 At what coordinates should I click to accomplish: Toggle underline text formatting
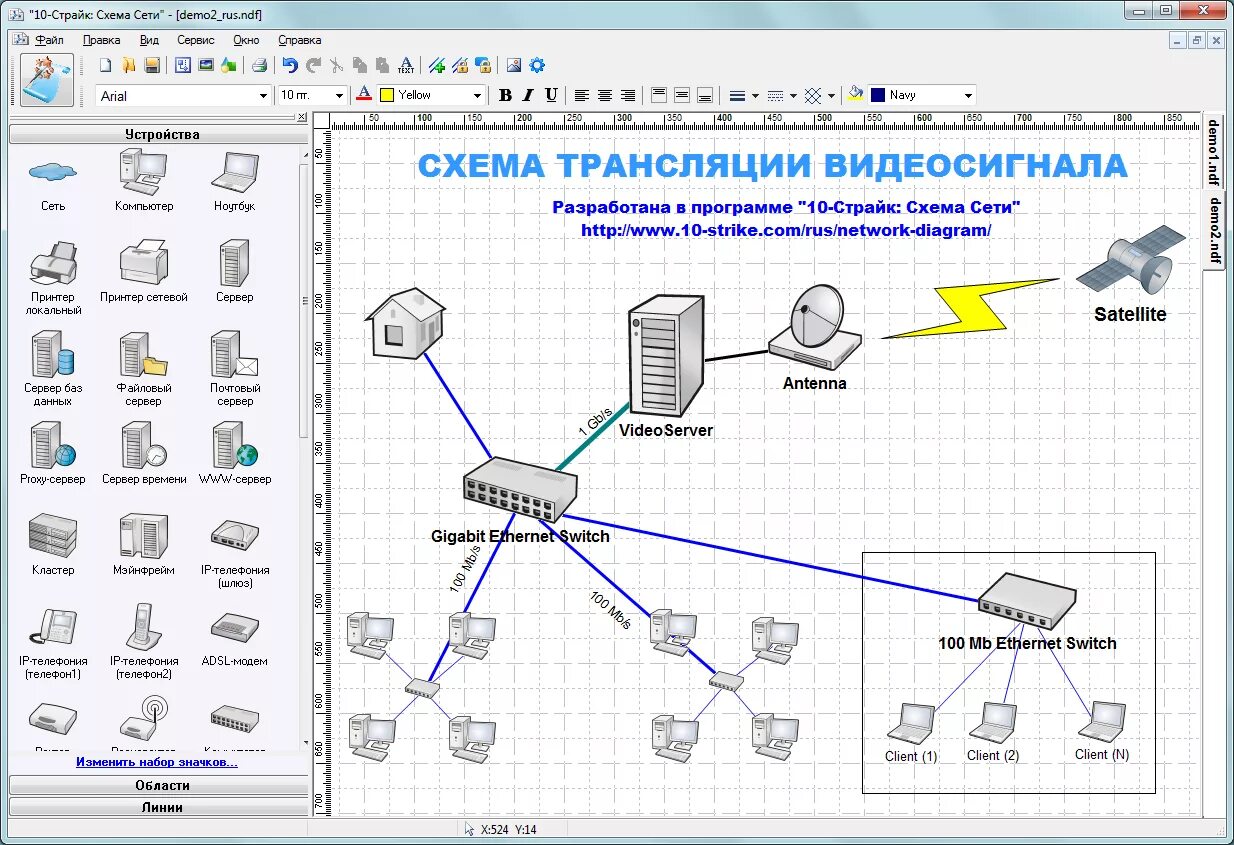pyautogui.click(x=551, y=96)
